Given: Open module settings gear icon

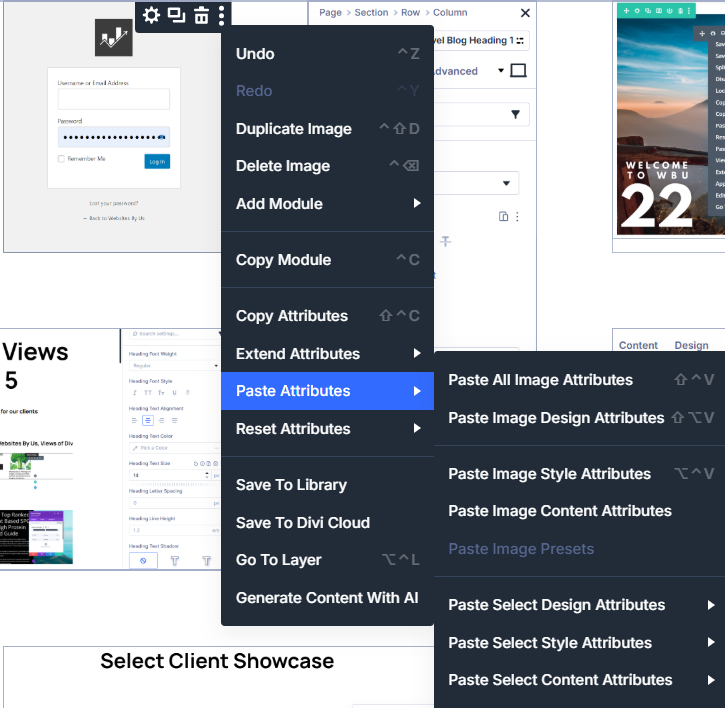Looking at the screenshot, I should 151,15.
